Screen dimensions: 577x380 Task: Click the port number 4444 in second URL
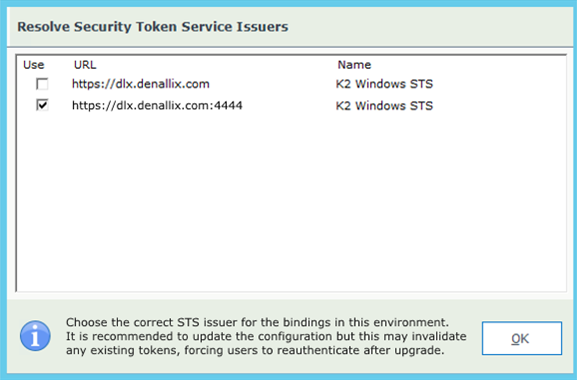[228, 106]
